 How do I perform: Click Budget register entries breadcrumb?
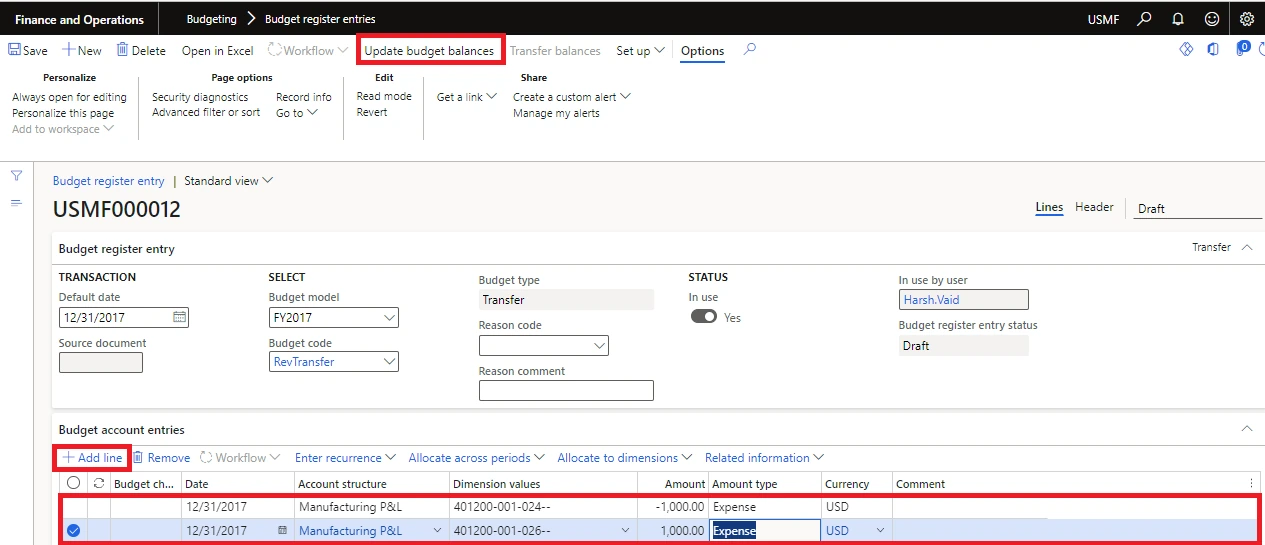pos(320,19)
